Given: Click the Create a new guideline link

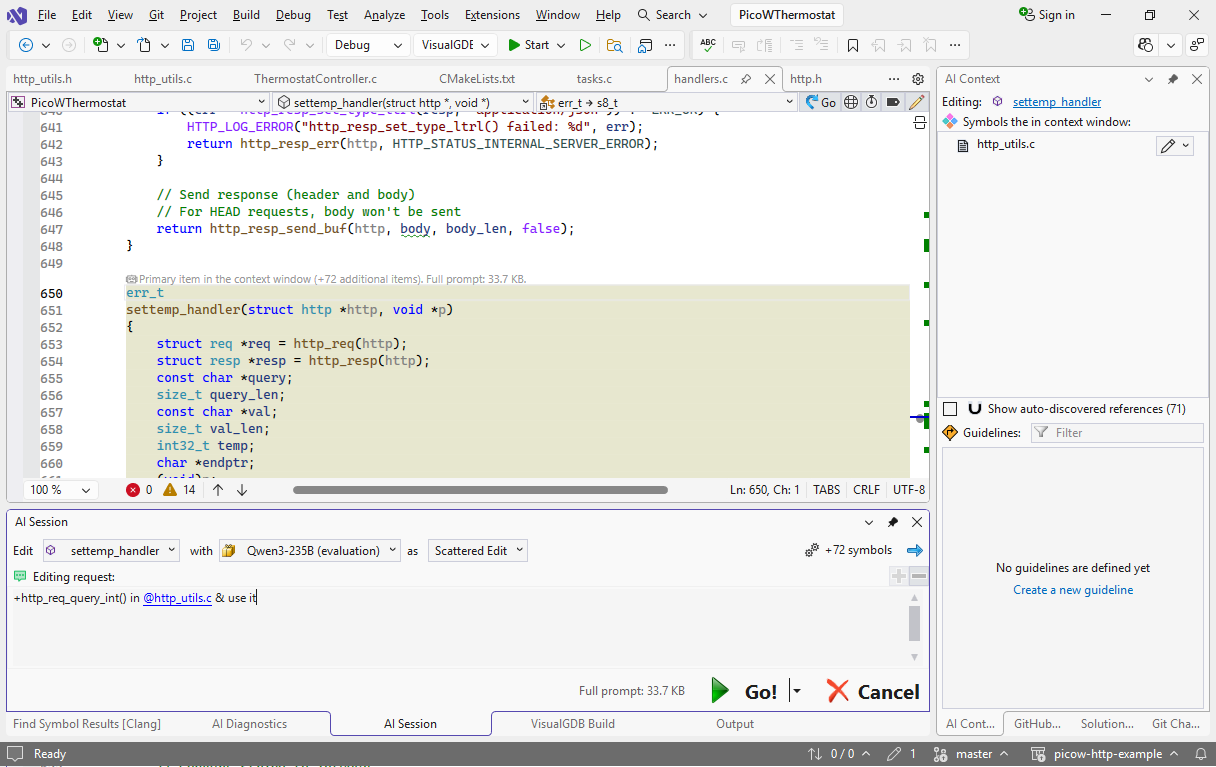Looking at the screenshot, I should [x=1073, y=590].
